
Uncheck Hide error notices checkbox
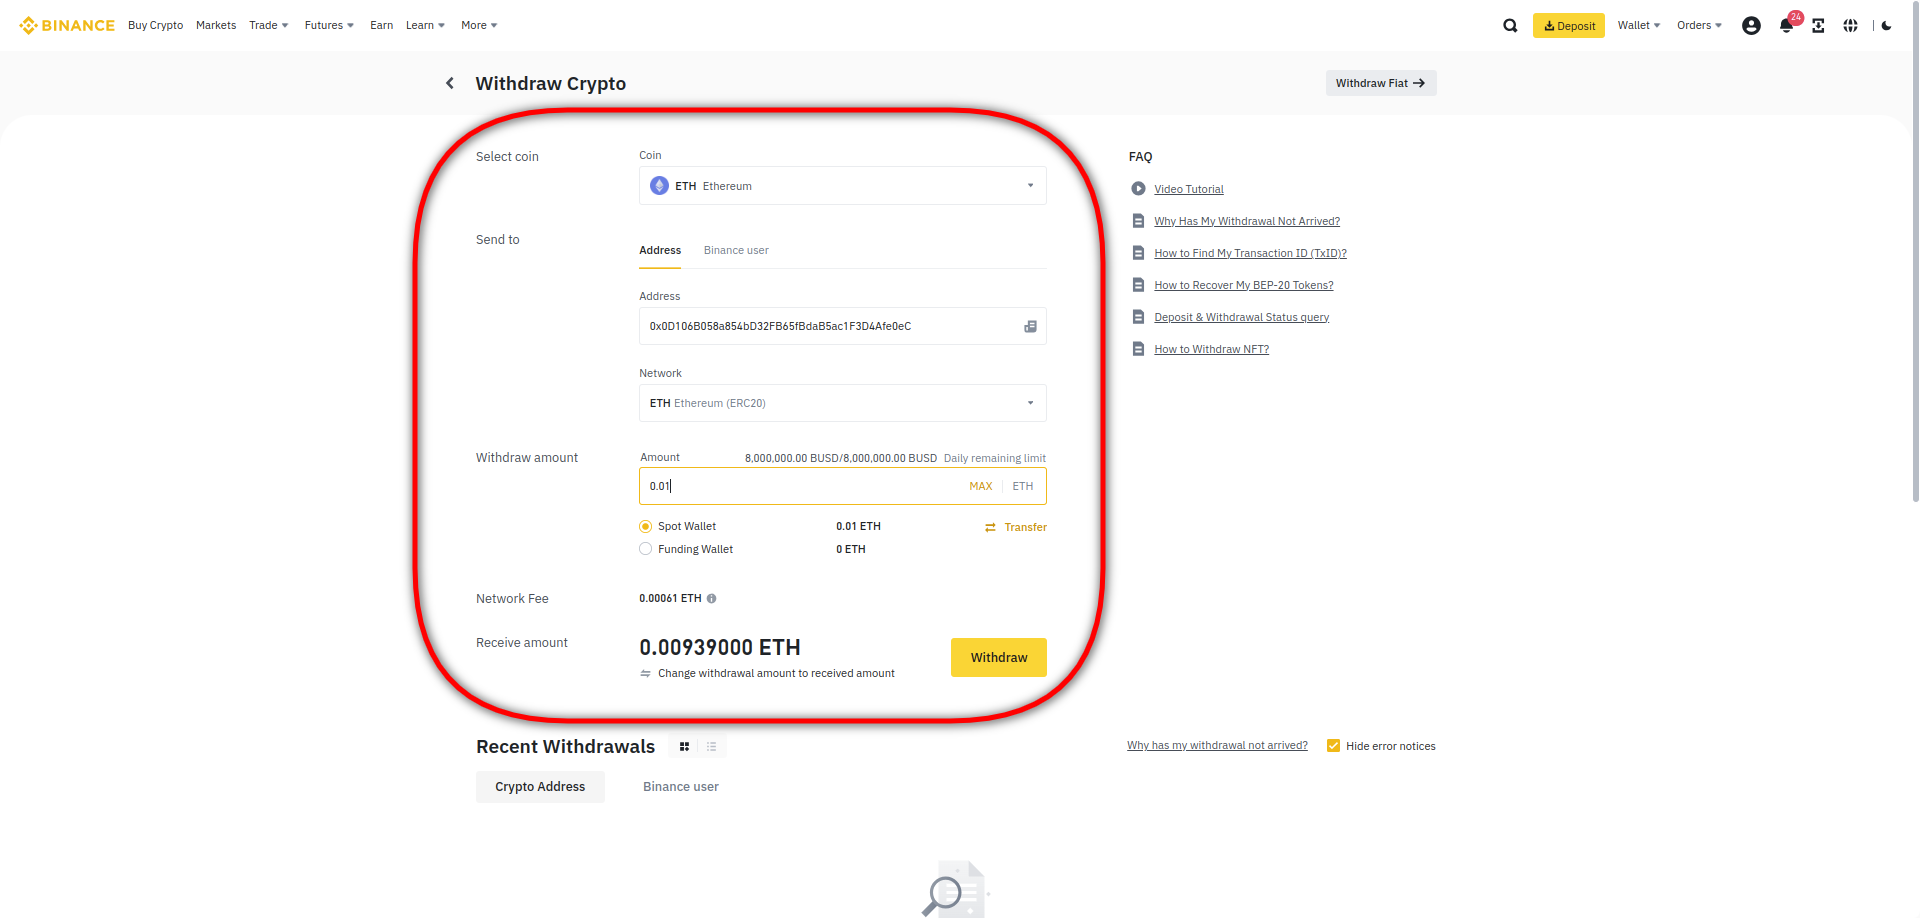point(1333,746)
